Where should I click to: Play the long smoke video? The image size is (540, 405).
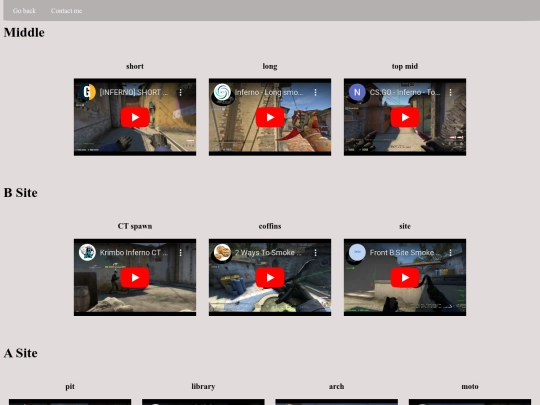[x=270, y=117]
